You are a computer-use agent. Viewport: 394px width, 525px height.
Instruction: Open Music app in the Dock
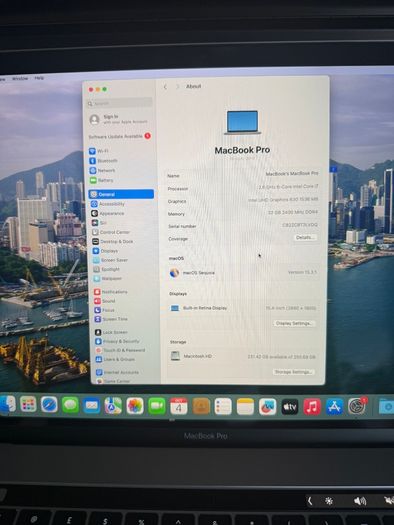312,407
